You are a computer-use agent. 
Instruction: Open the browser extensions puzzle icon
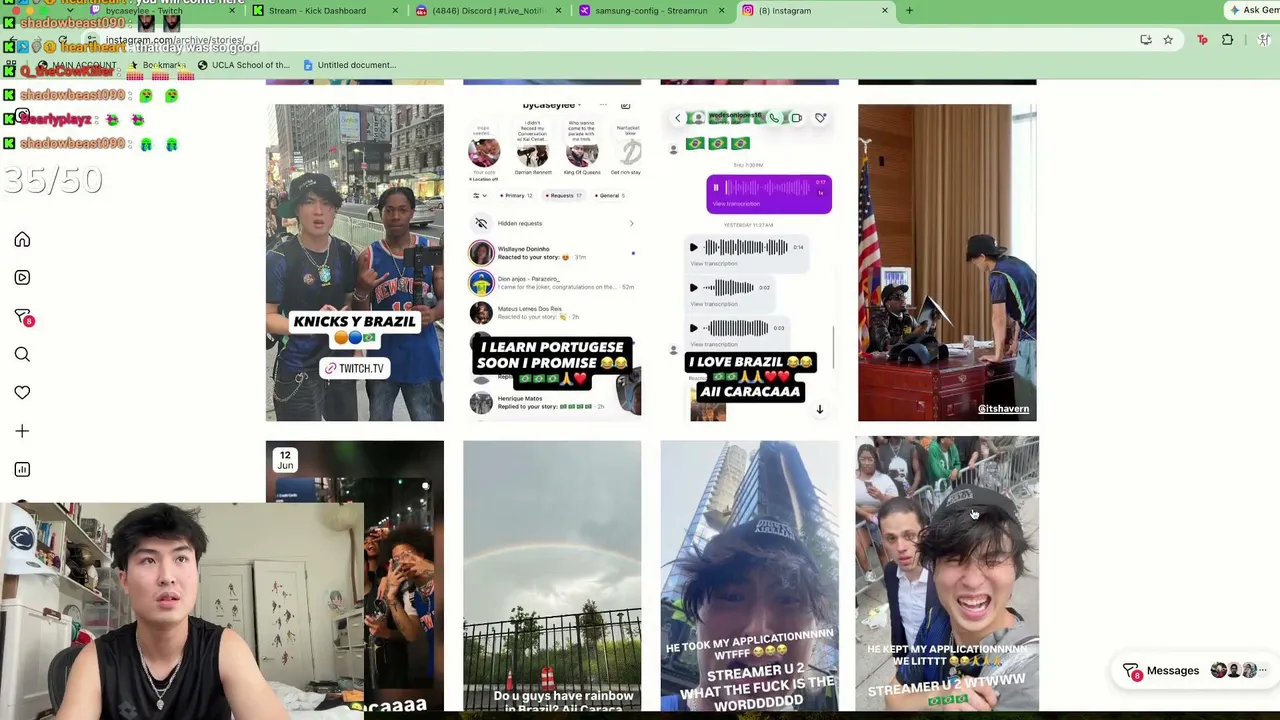[x=1228, y=40]
